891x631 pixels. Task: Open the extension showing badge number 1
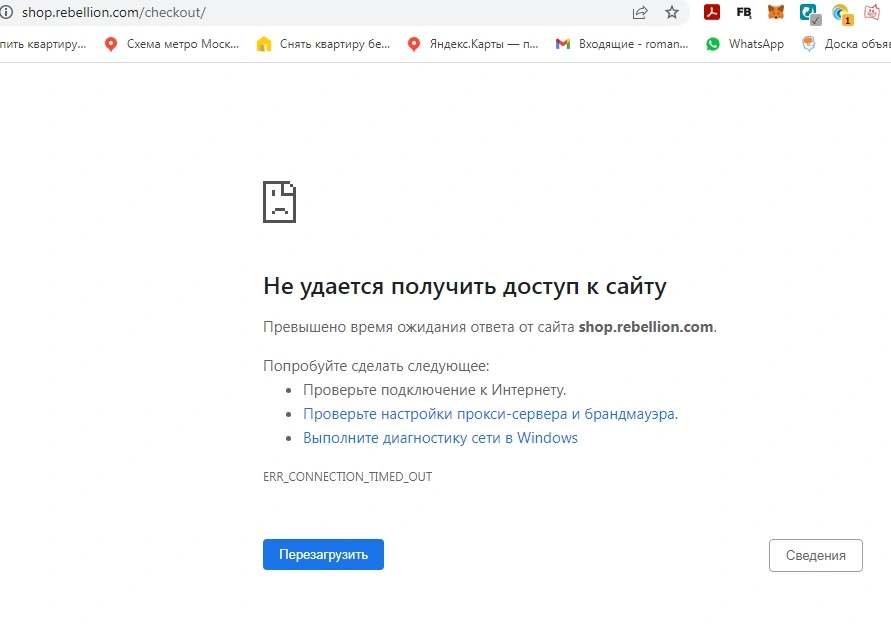(841, 13)
